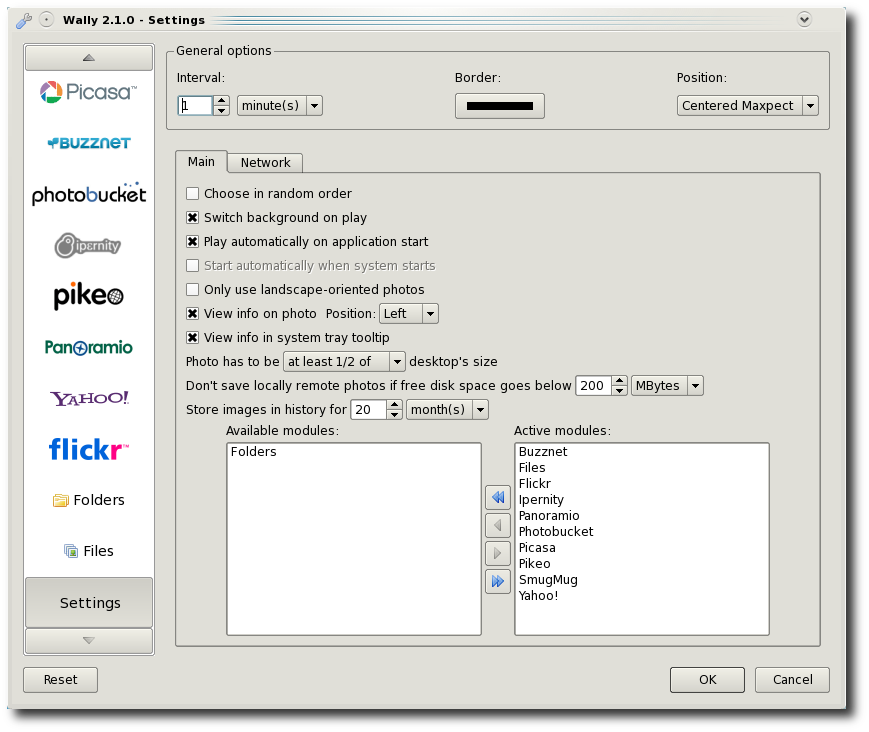Screen dimensions: 869x732
Task: Click inside the Interval input field
Action: click(195, 105)
